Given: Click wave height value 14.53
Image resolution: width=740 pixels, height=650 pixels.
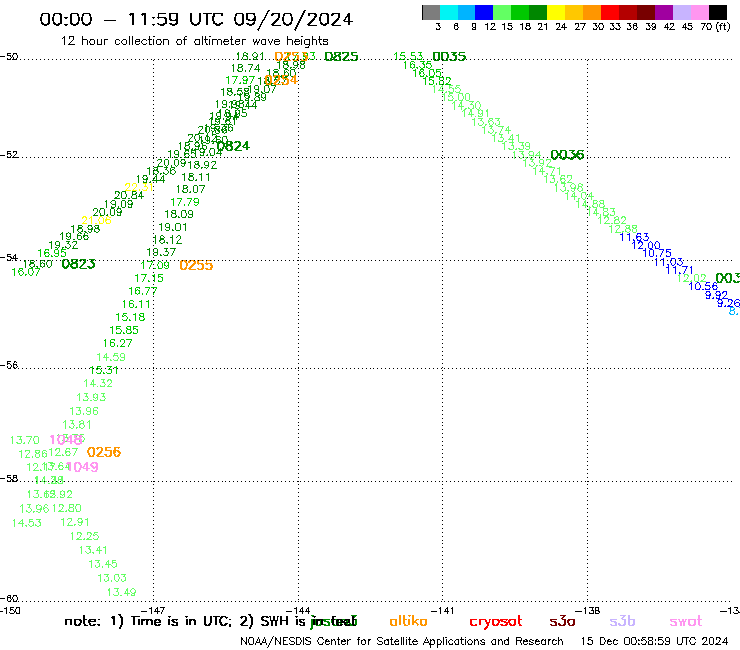Looking at the screenshot, I should pyautogui.click(x=26, y=523).
